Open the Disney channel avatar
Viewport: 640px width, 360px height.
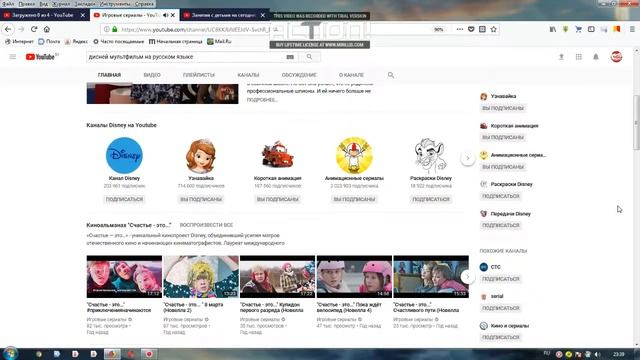coord(124,156)
